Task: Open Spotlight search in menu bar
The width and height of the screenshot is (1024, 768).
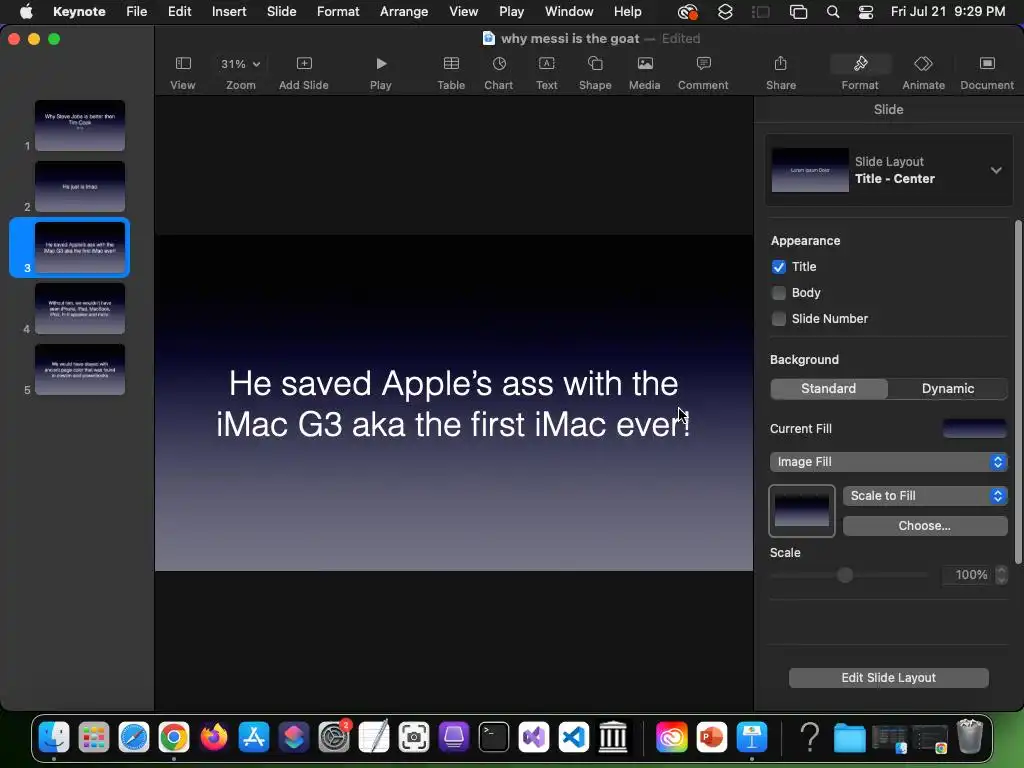Action: coord(833,12)
